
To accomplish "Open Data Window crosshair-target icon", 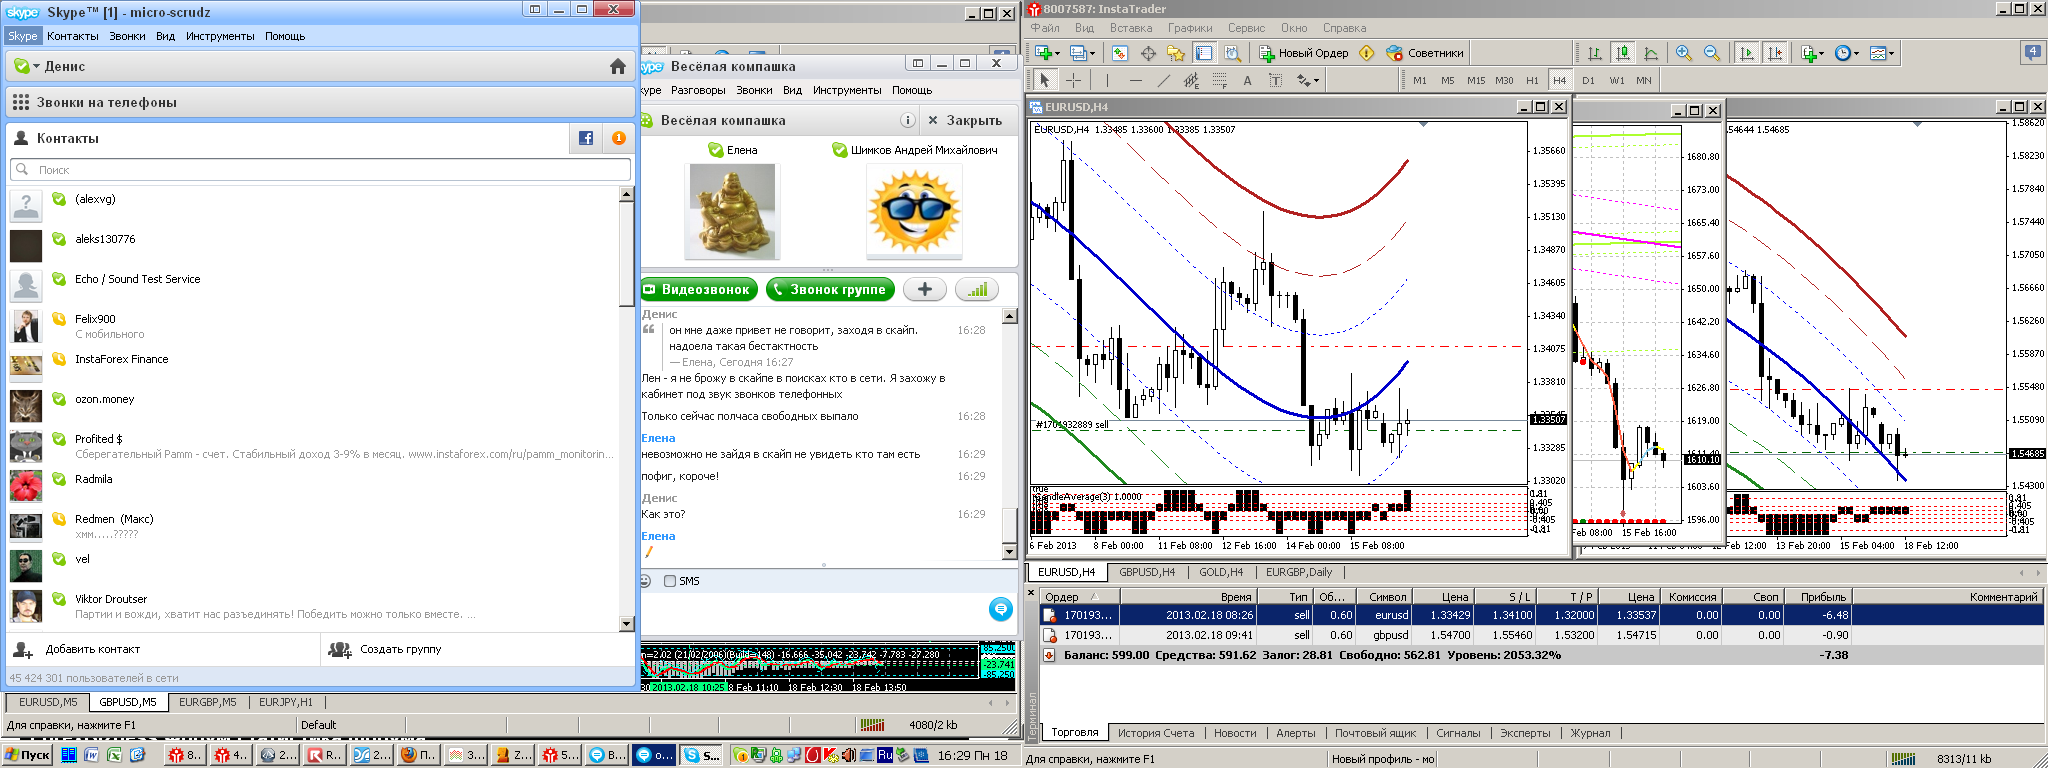I will click(1148, 53).
